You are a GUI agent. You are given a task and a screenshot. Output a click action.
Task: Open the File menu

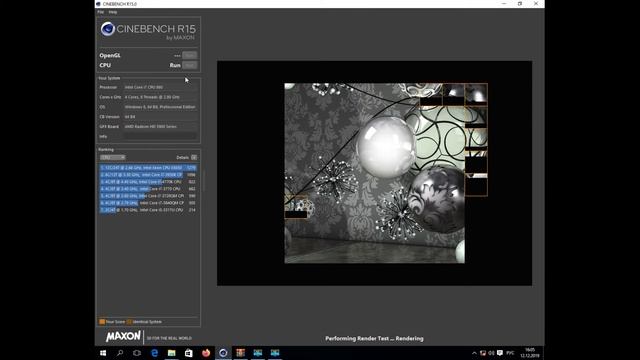coord(100,12)
